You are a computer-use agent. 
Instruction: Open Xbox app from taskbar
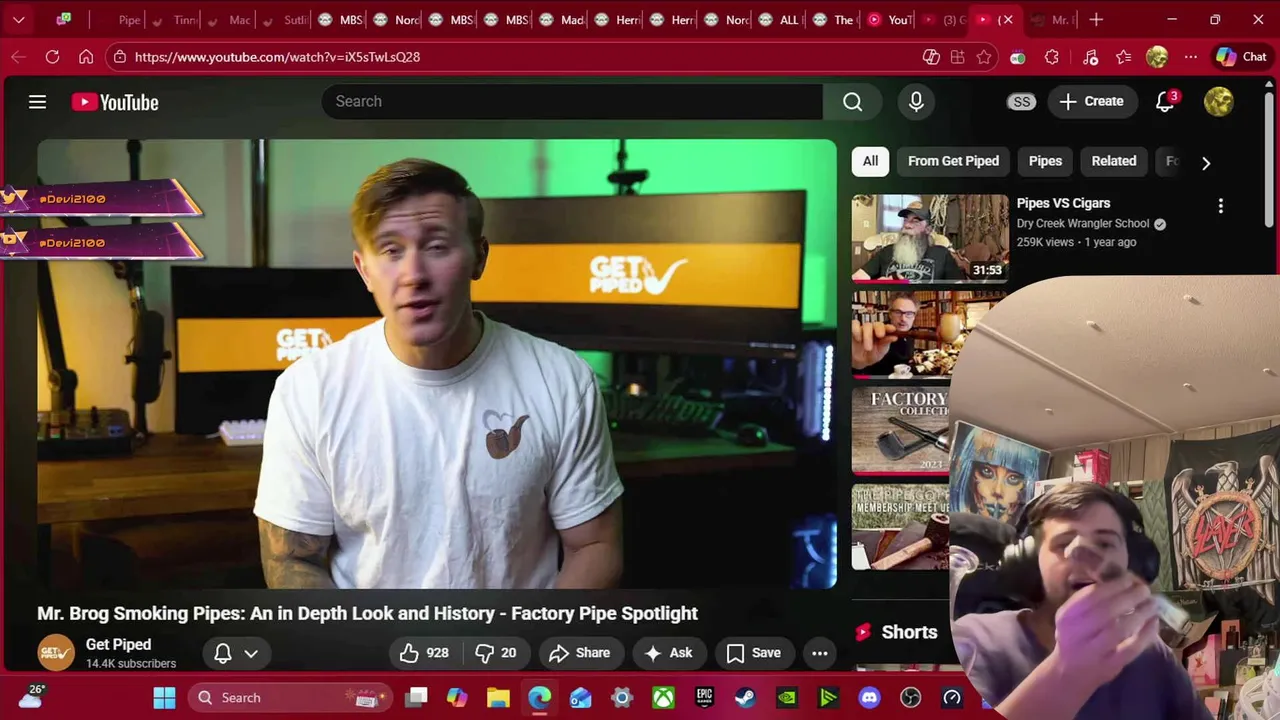pyautogui.click(x=663, y=697)
